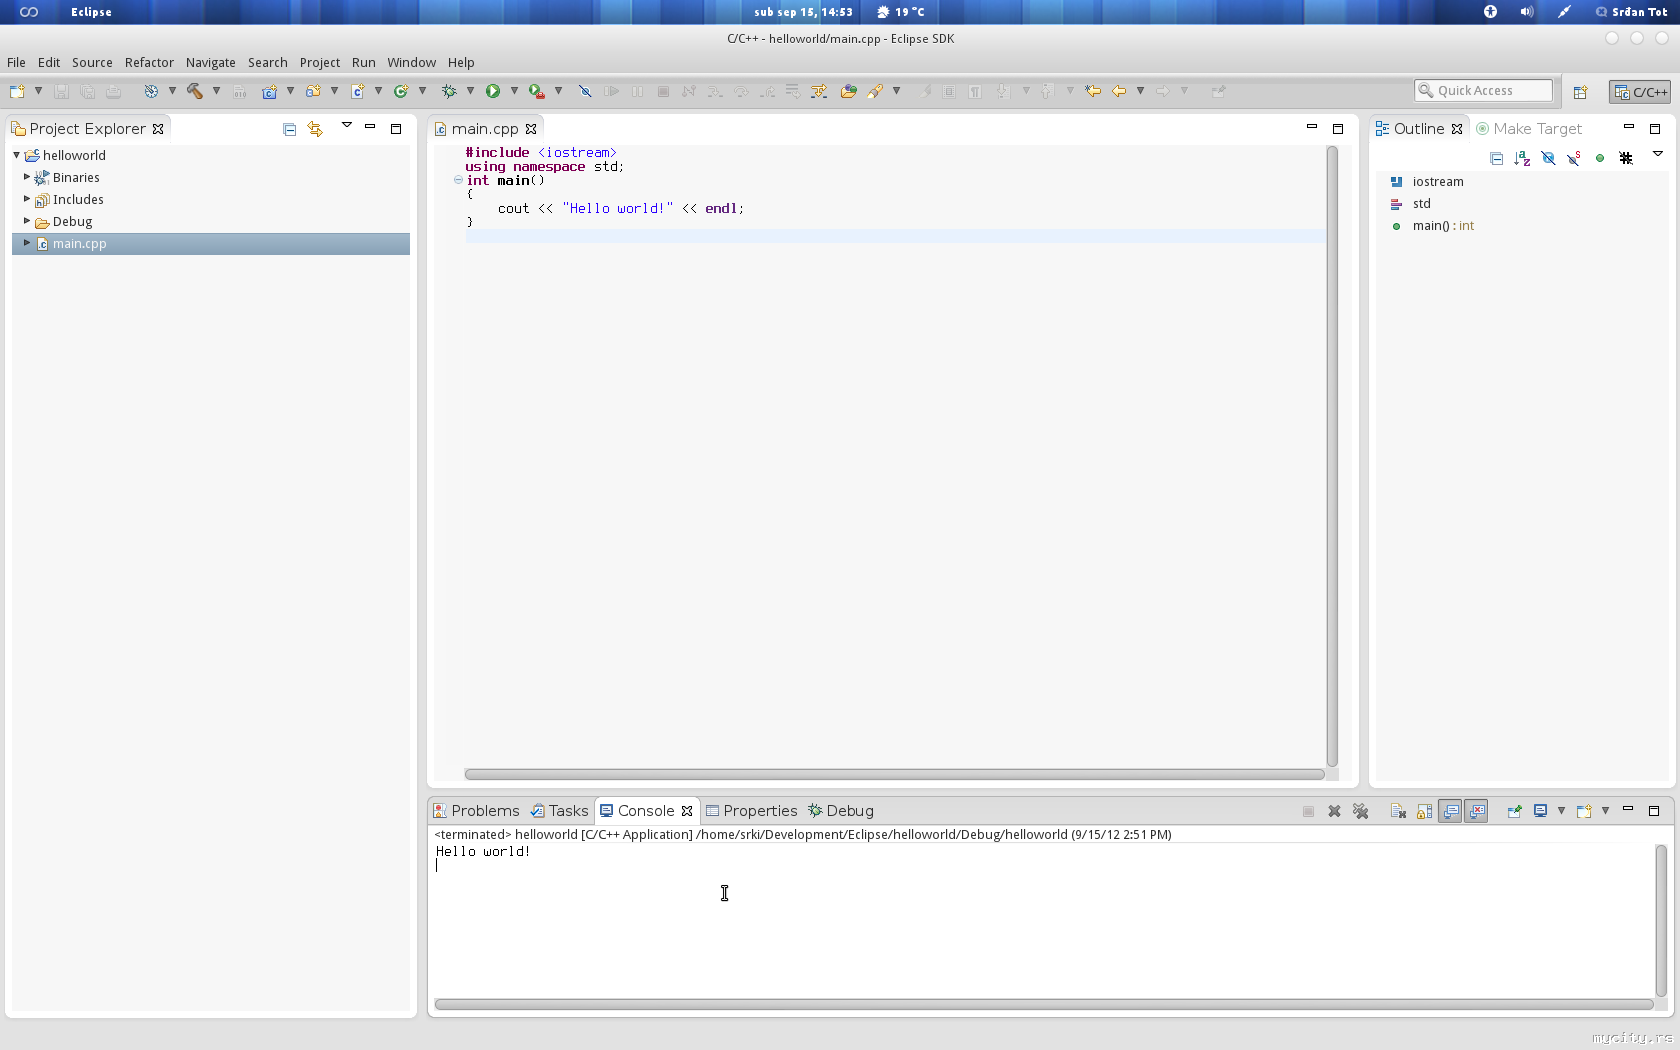This screenshot has height=1050, width=1680.
Task: Toggle Show Console on standard output change
Action: click(1450, 811)
